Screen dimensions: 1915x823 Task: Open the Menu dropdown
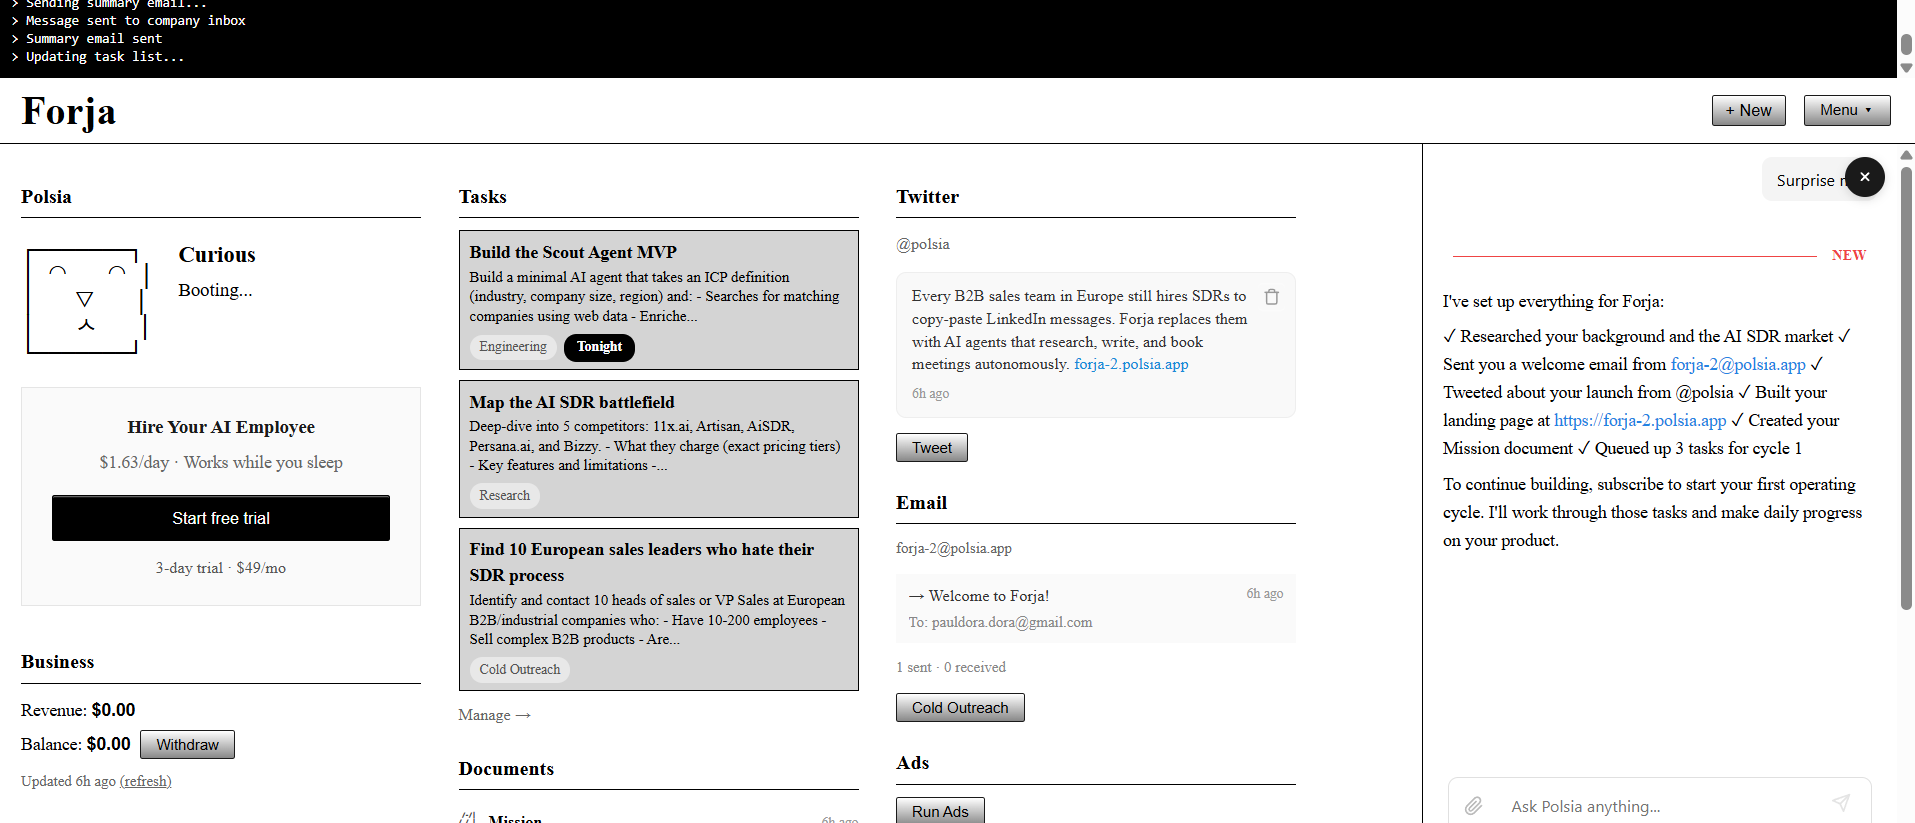click(x=1846, y=110)
